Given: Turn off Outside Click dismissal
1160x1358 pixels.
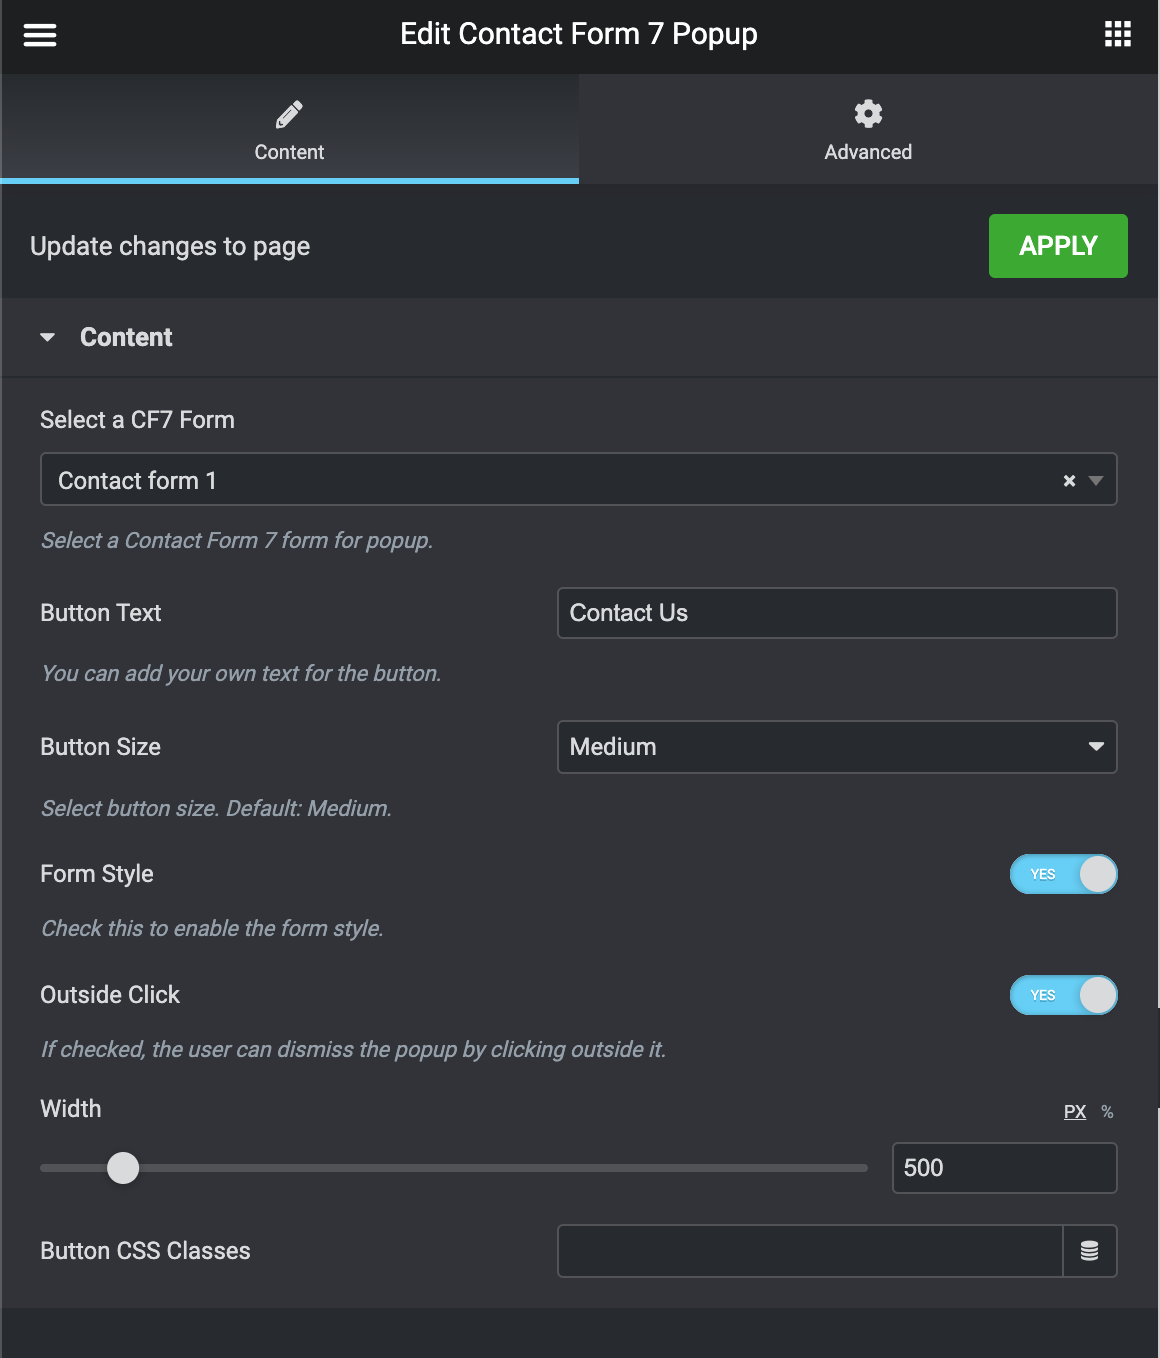Looking at the screenshot, I should [1064, 995].
